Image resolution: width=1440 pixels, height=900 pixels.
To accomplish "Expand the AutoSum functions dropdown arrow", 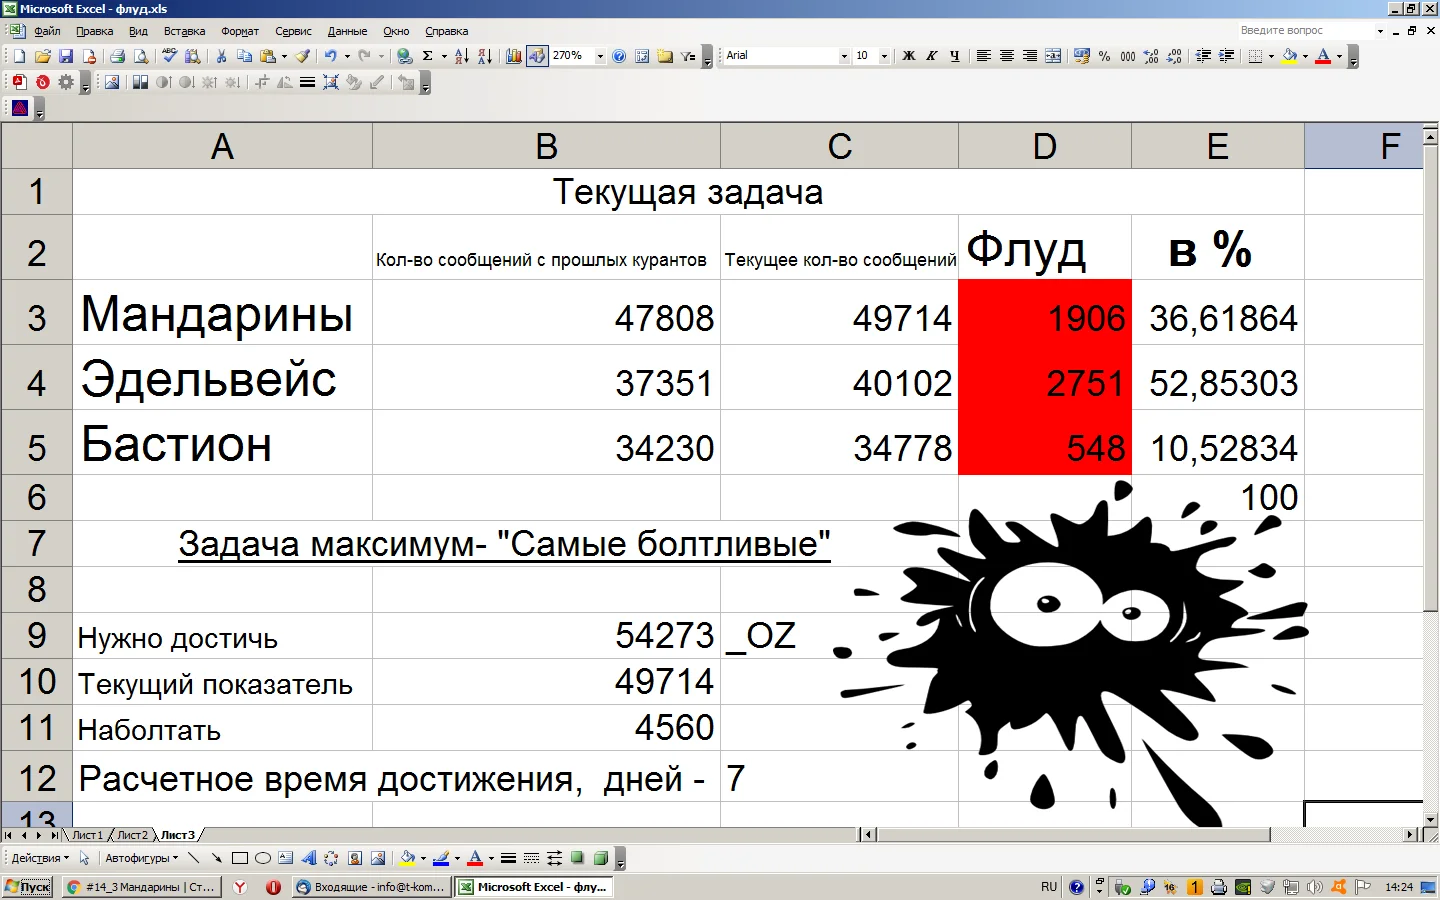I will (x=444, y=56).
